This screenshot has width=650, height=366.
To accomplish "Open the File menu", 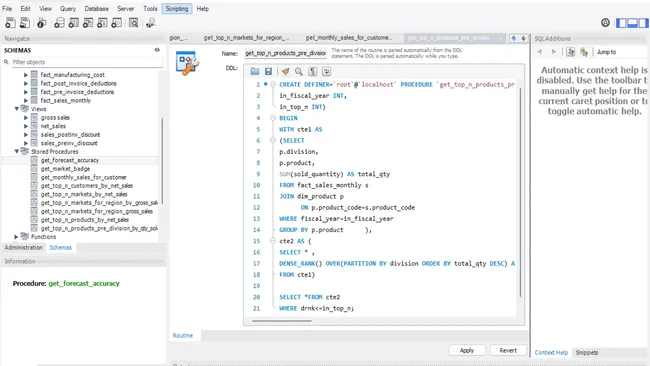I will click(7, 8).
